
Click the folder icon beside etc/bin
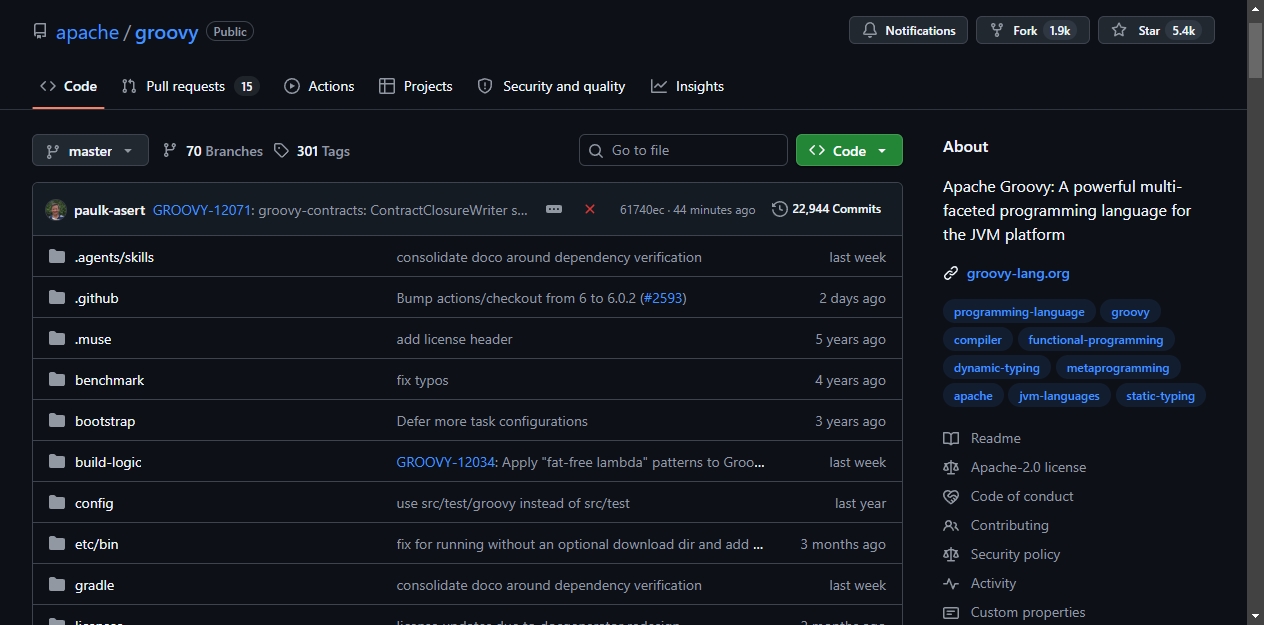click(x=57, y=544)
